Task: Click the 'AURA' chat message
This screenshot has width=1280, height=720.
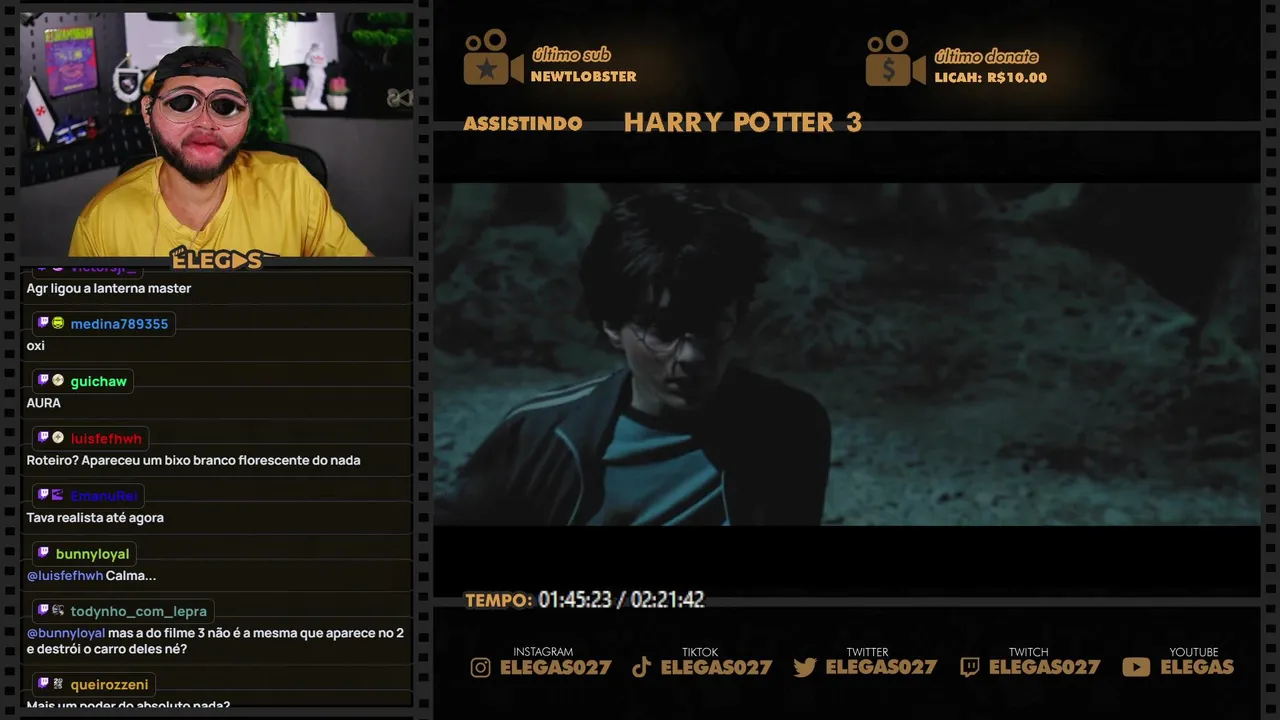Action: [44, 402]
